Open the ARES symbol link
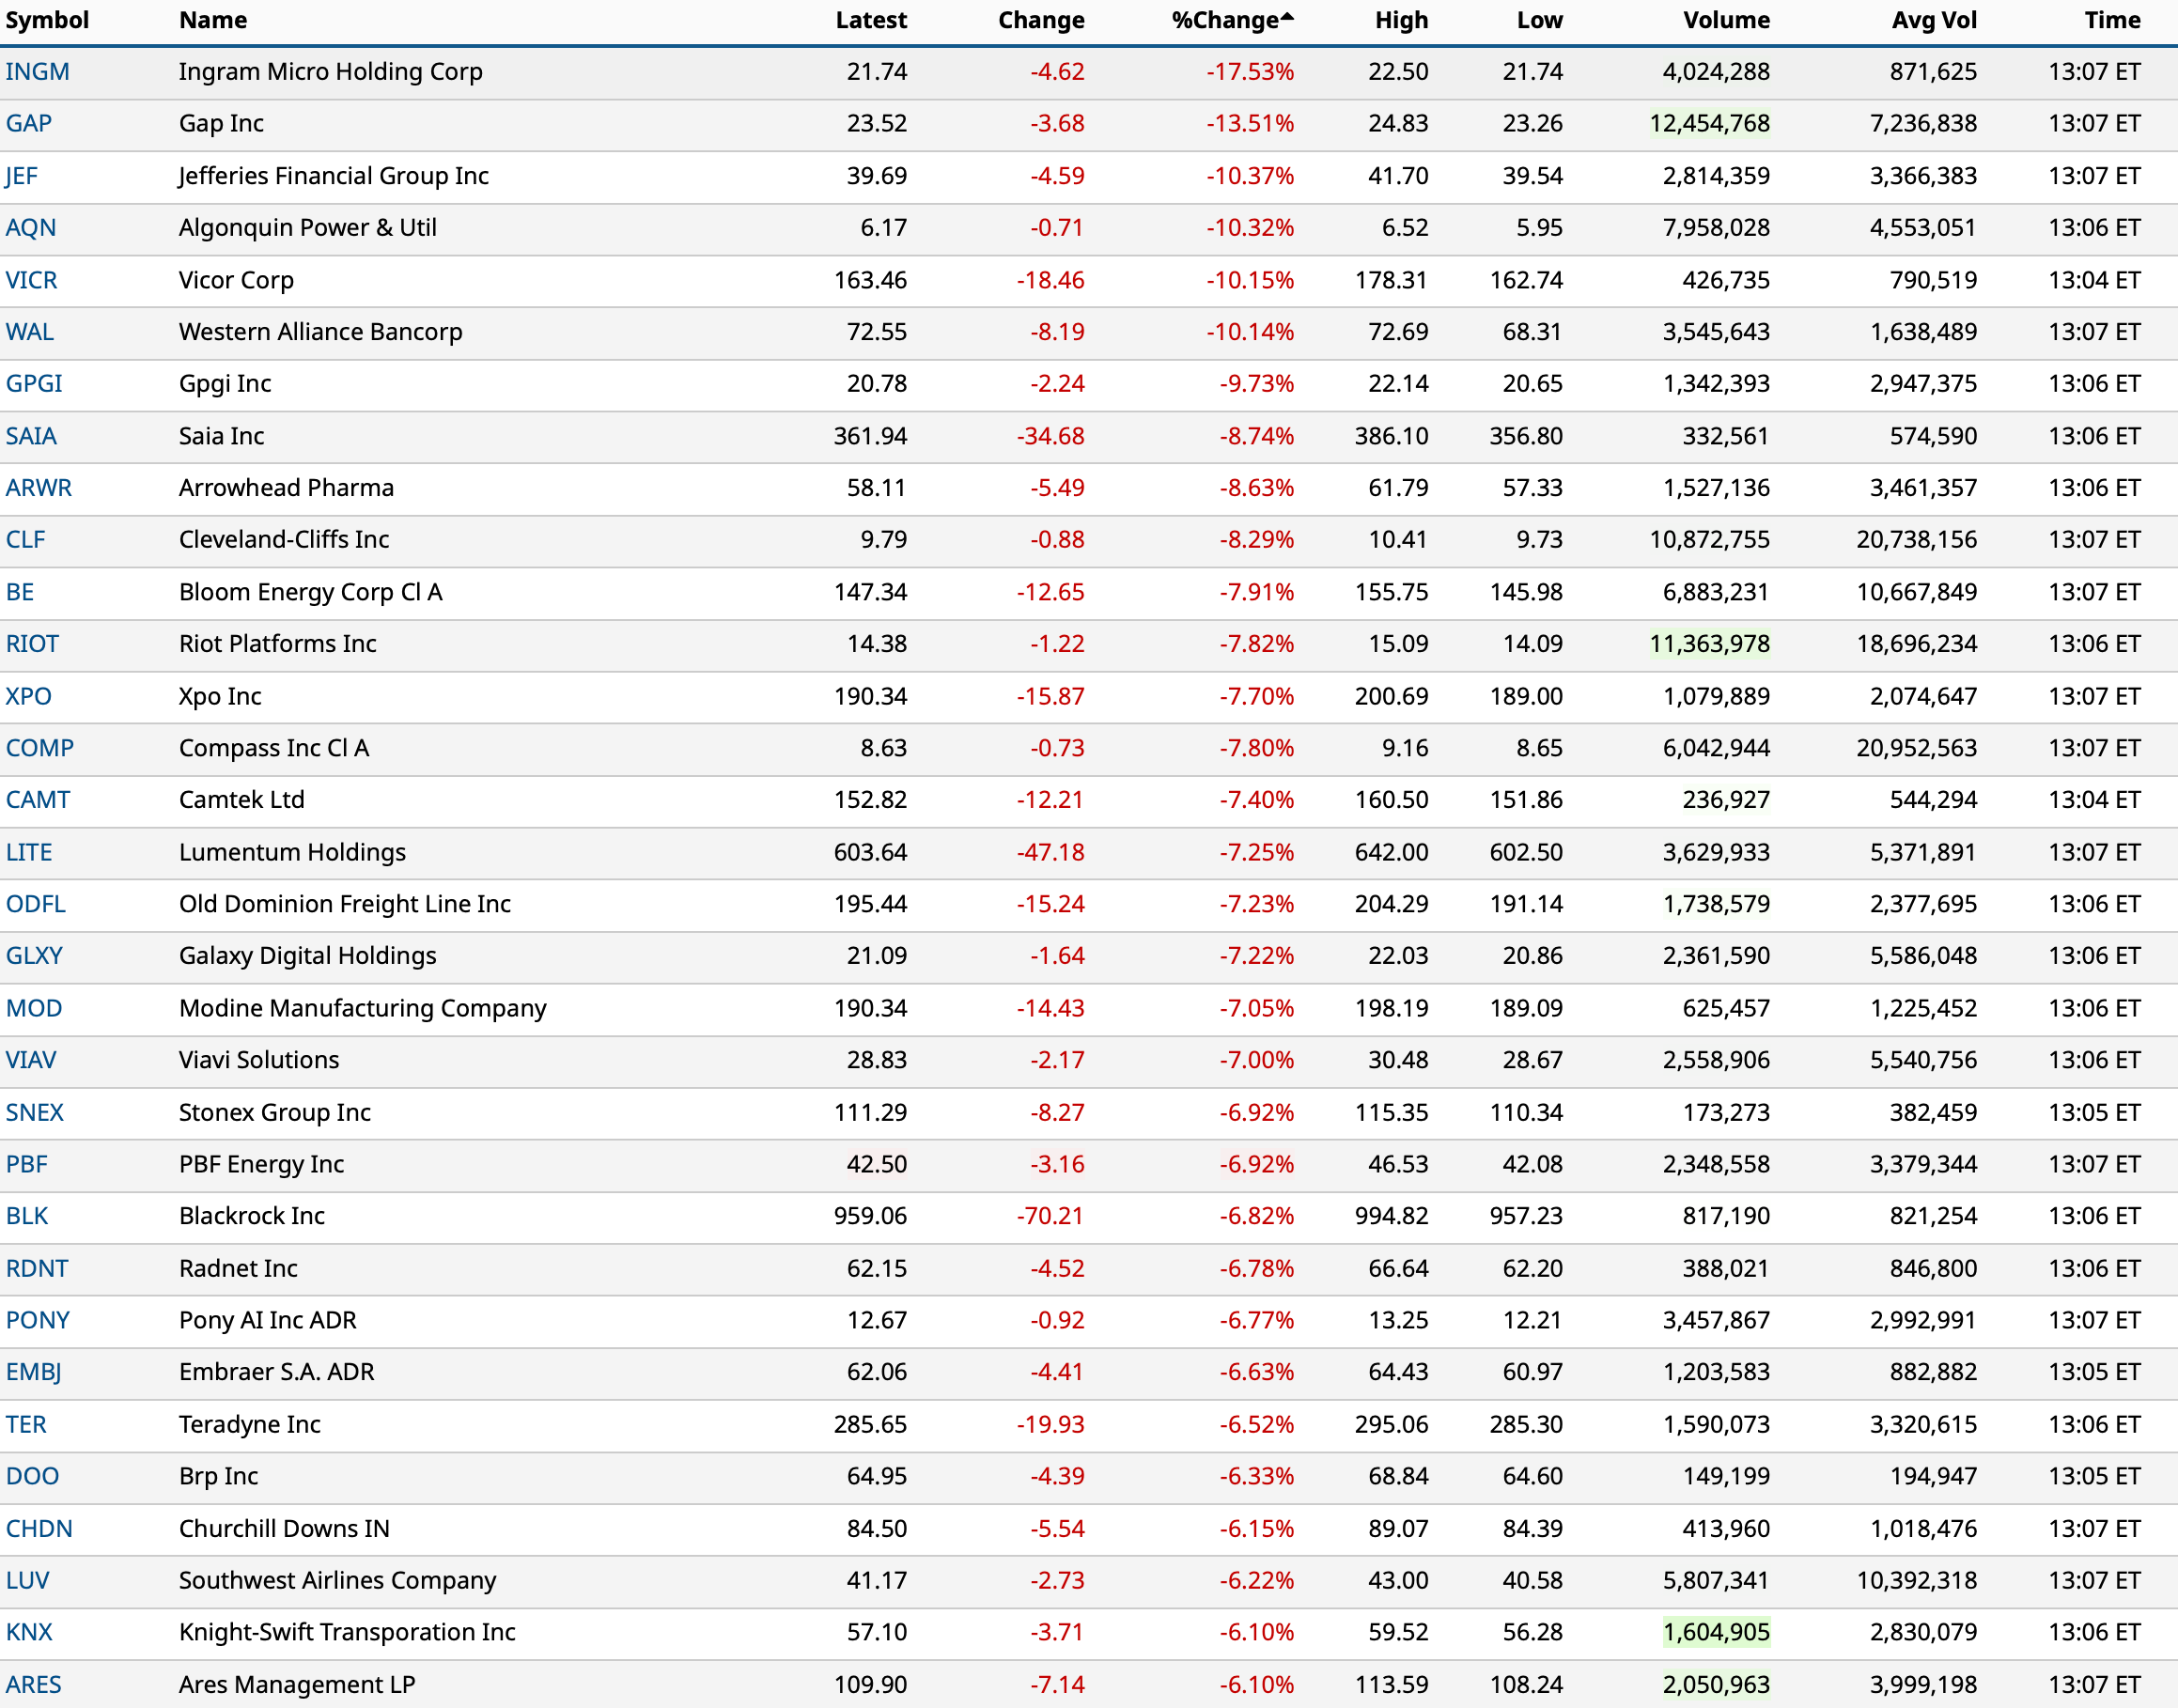Image resolution: width=2178 pixels, height=1708 pixels. click(x=33, y=1684)
